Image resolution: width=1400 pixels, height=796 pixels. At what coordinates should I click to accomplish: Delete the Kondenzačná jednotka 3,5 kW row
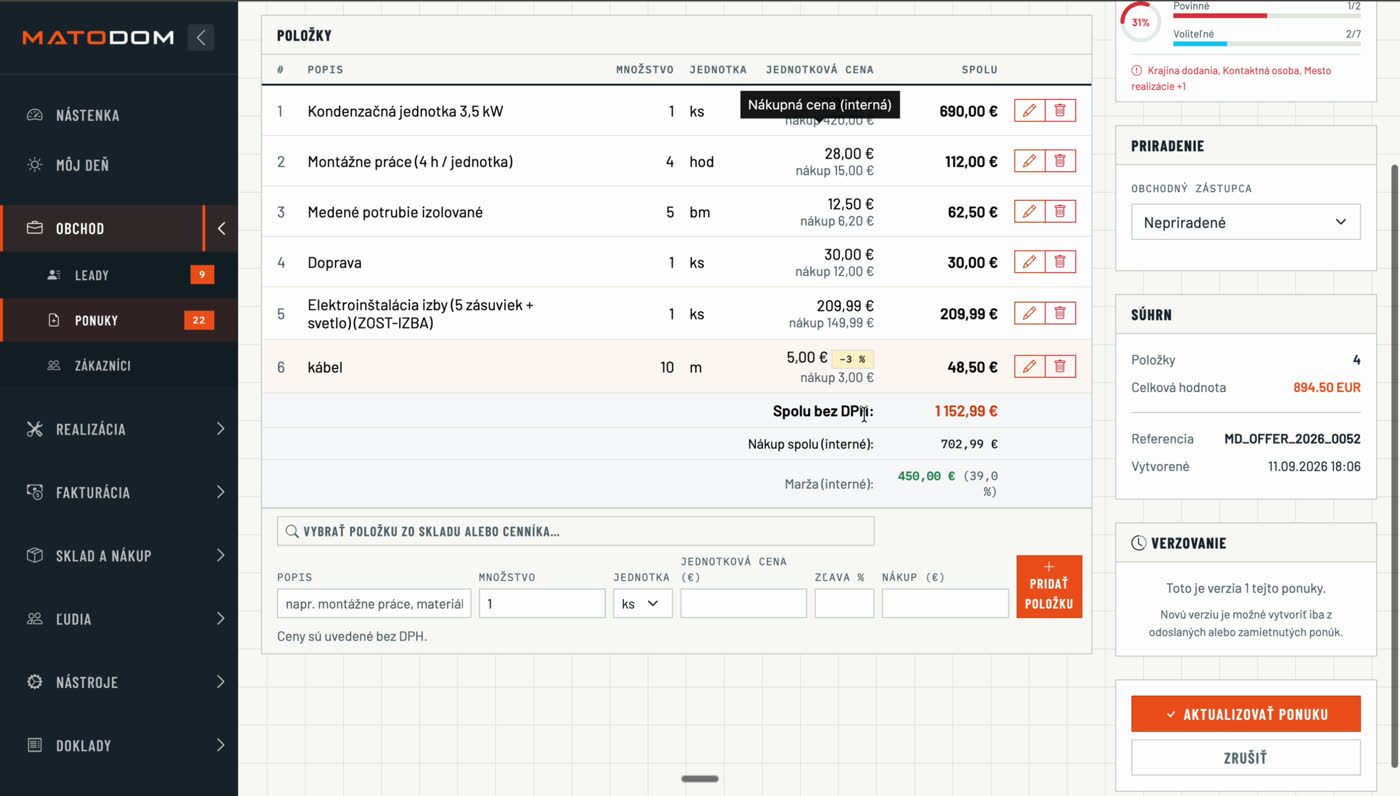coord(1060,111)
